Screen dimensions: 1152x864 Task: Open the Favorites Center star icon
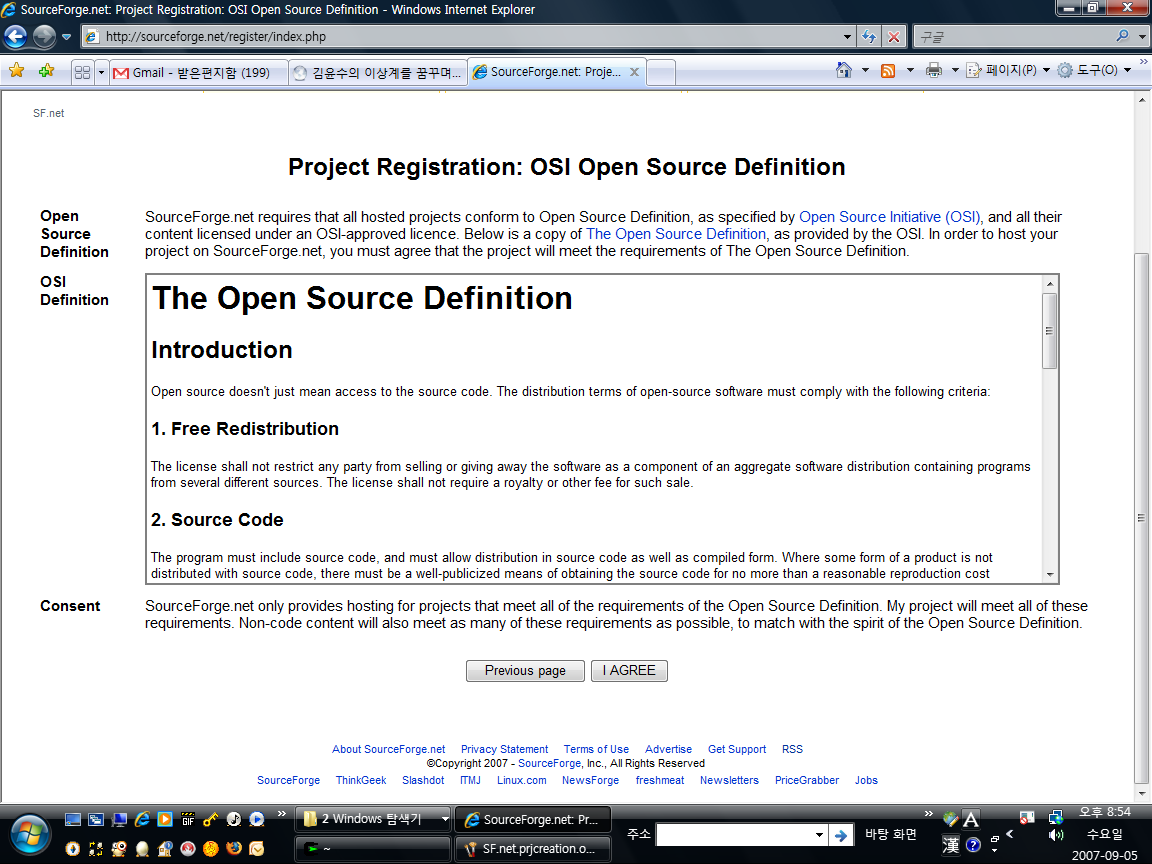click(x=16, y=71)
